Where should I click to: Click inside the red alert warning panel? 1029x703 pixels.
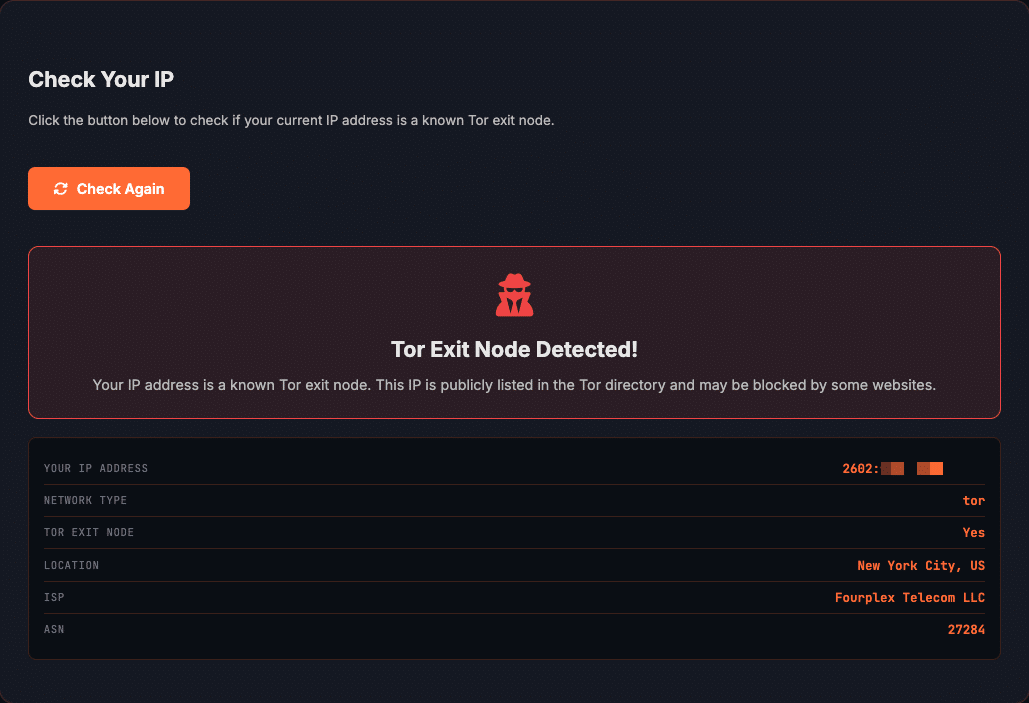514,332
